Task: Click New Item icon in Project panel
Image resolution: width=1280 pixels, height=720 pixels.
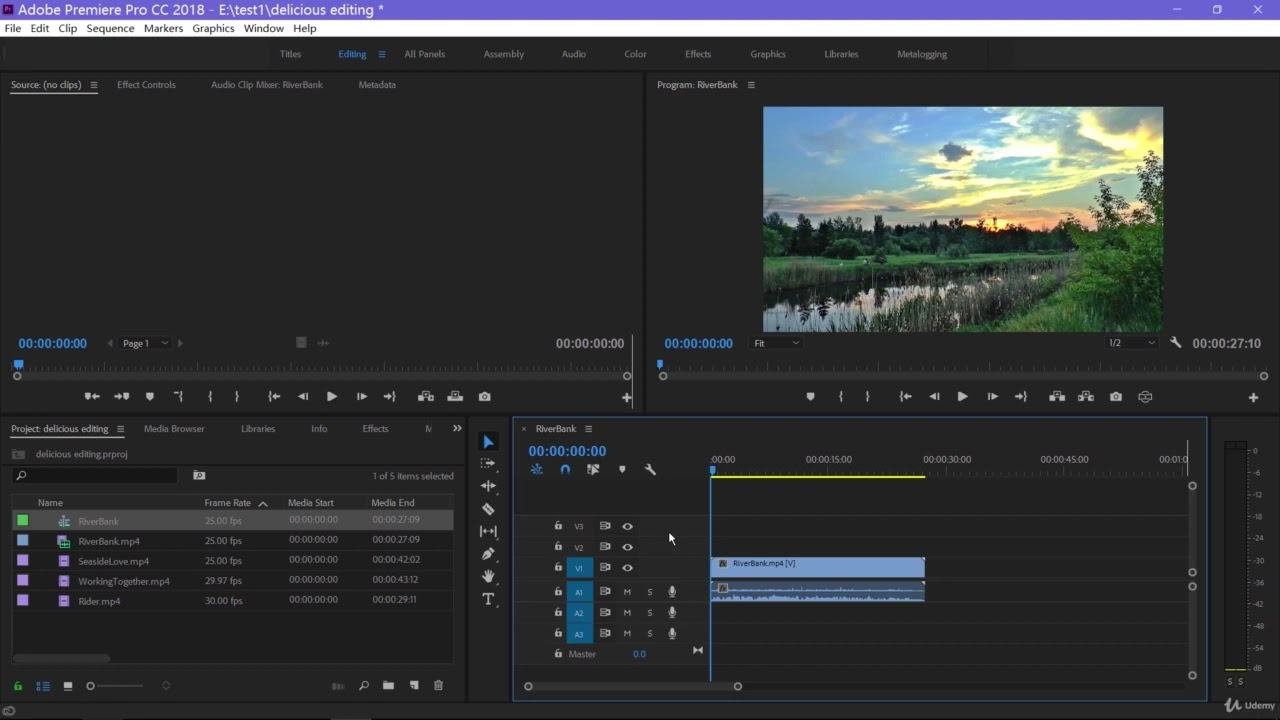Action: point(414,686)
